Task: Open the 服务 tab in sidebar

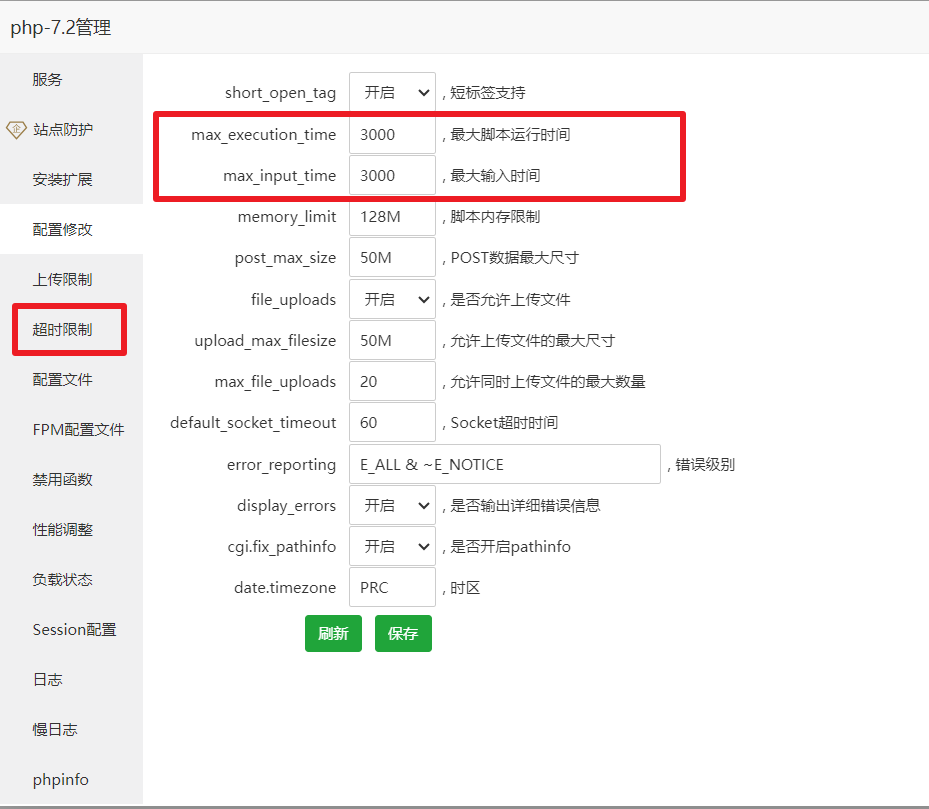Action: (x=47, y=80)
